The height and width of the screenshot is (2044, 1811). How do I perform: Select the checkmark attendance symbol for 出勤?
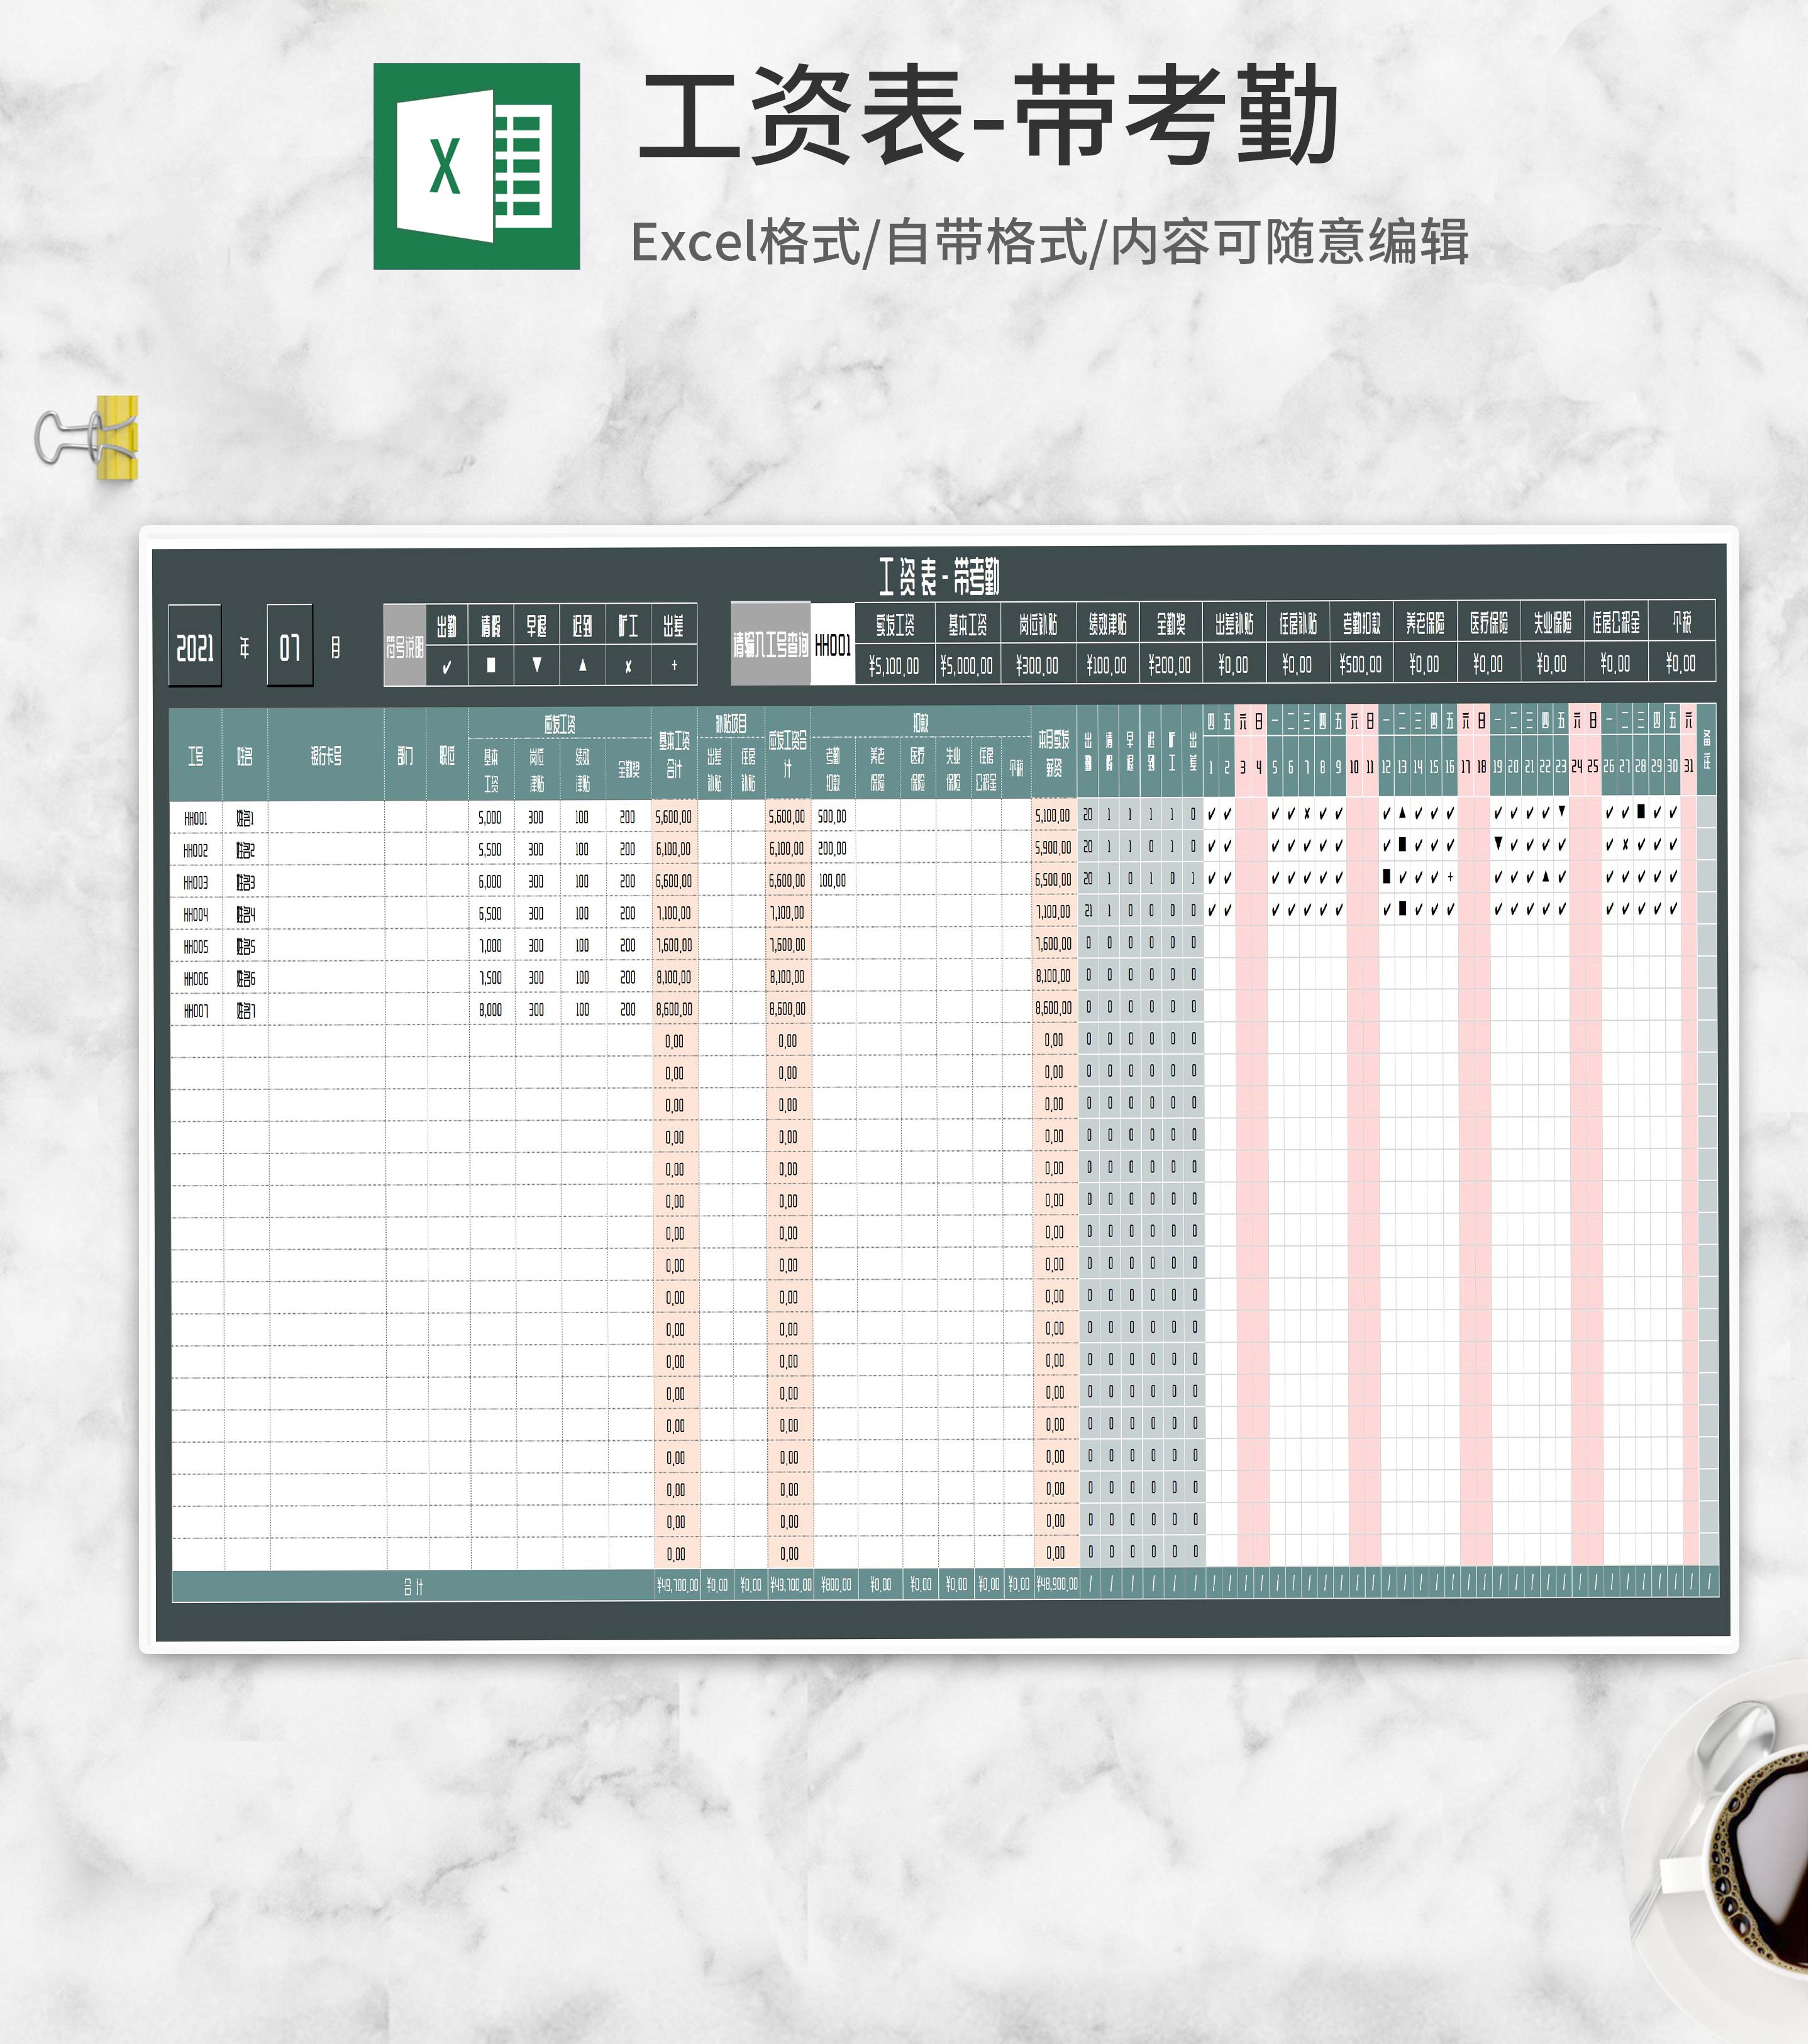(x=447, y=667)
